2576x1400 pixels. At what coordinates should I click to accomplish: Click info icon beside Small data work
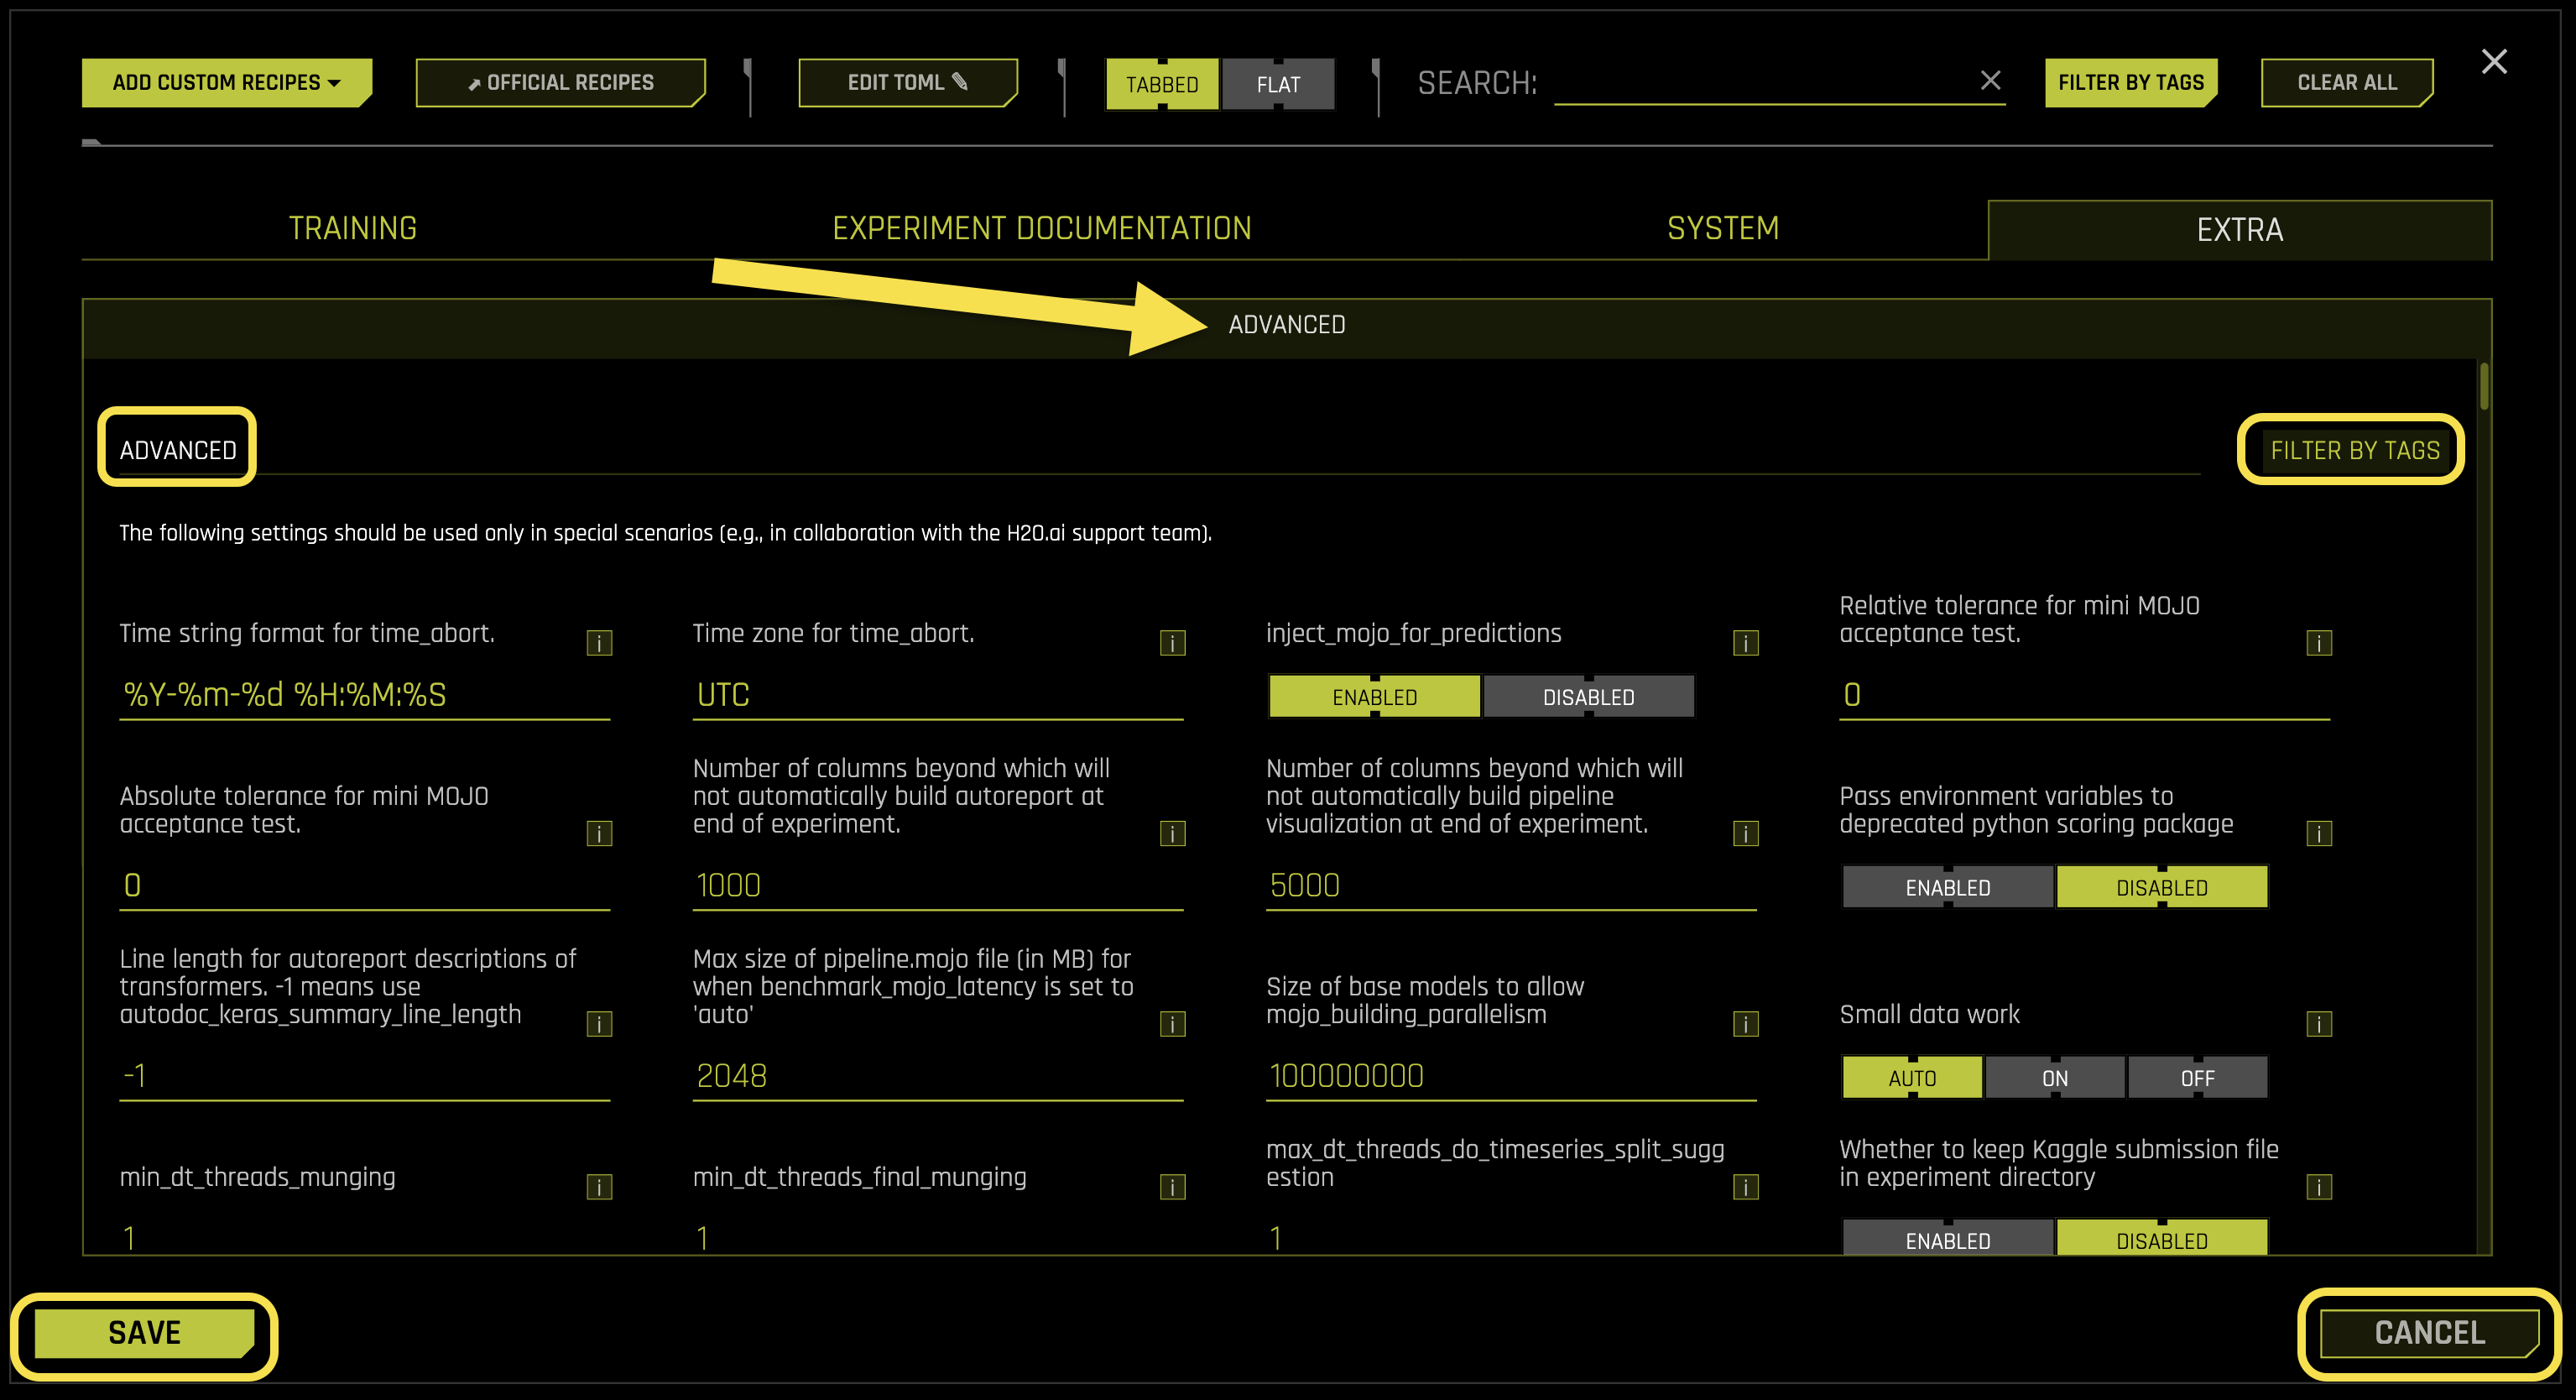pos(2320,1023)
